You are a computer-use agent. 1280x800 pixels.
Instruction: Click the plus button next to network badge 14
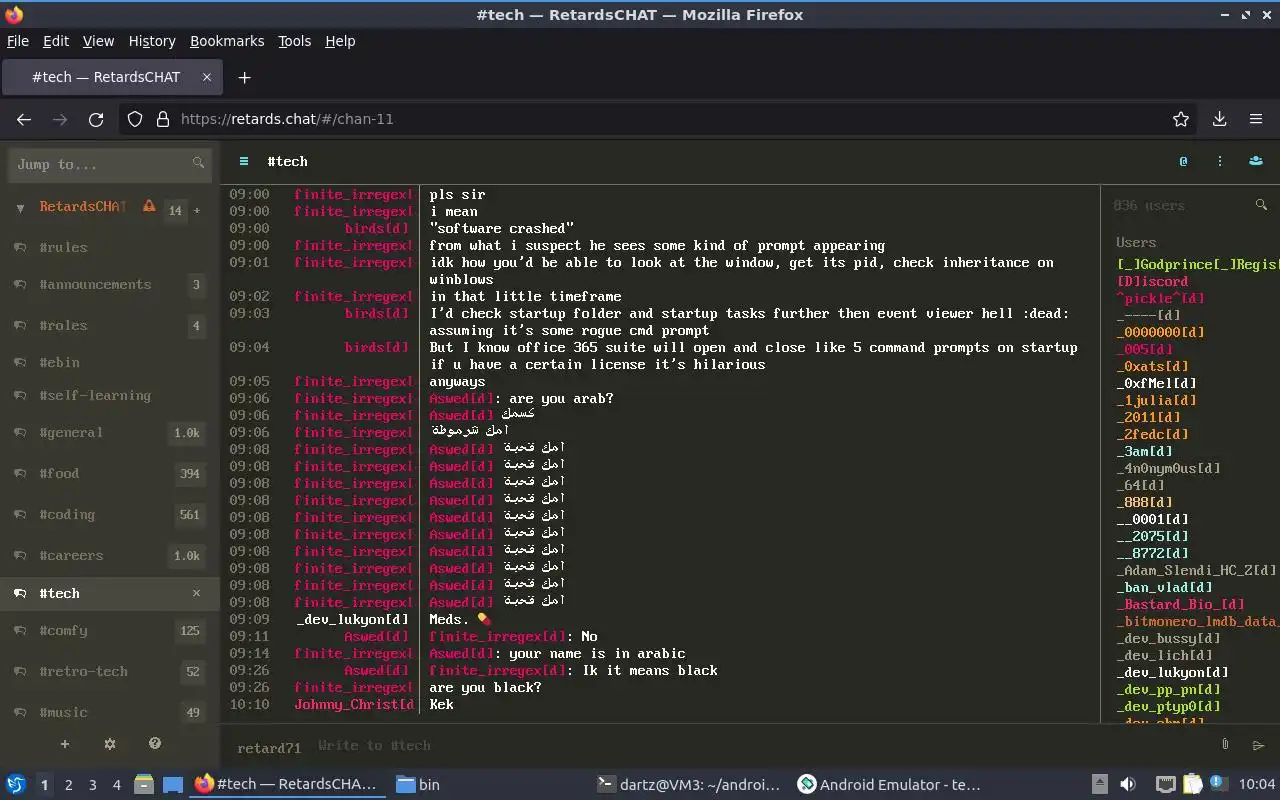click(x=197, y=210)
